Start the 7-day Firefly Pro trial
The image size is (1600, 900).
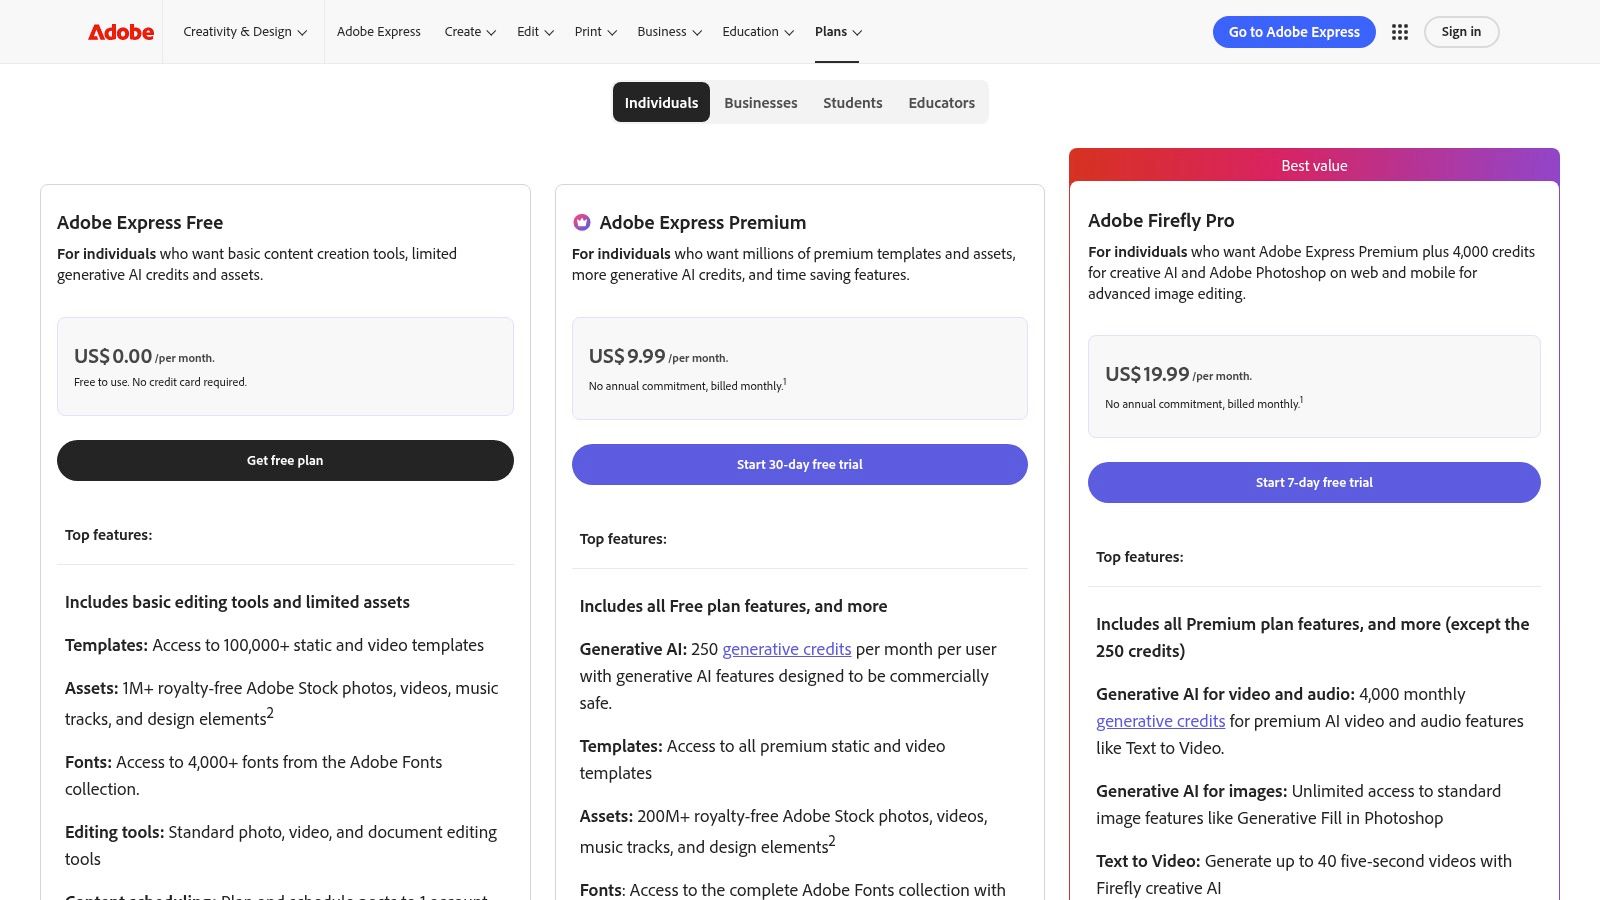tap(1313, 482)
